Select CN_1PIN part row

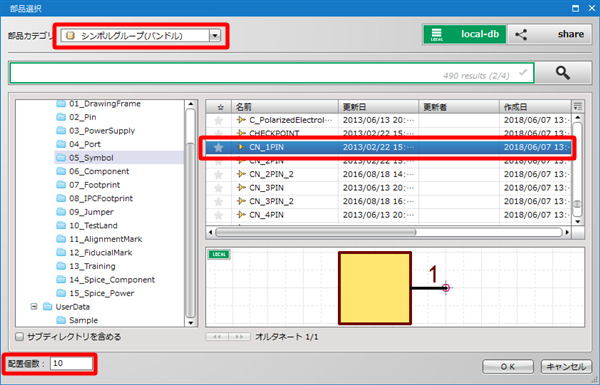pyautogui.click(x=389, y=147)
